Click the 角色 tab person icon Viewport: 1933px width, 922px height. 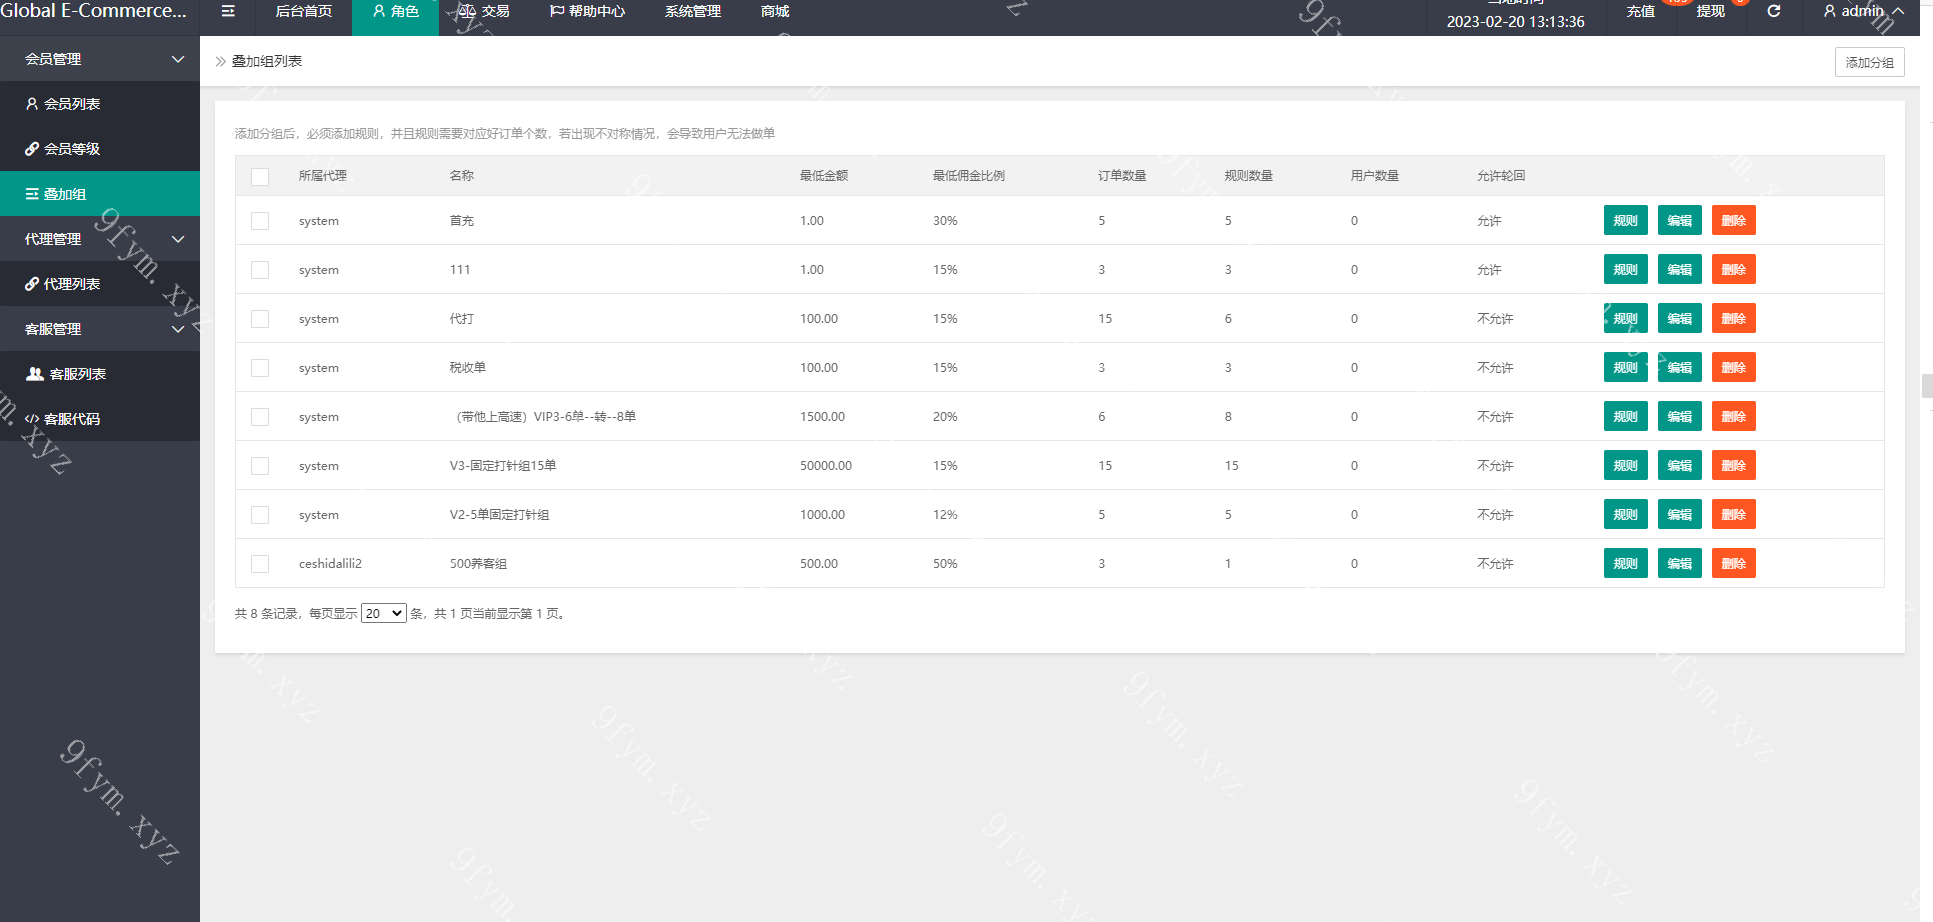click(379, 11)
